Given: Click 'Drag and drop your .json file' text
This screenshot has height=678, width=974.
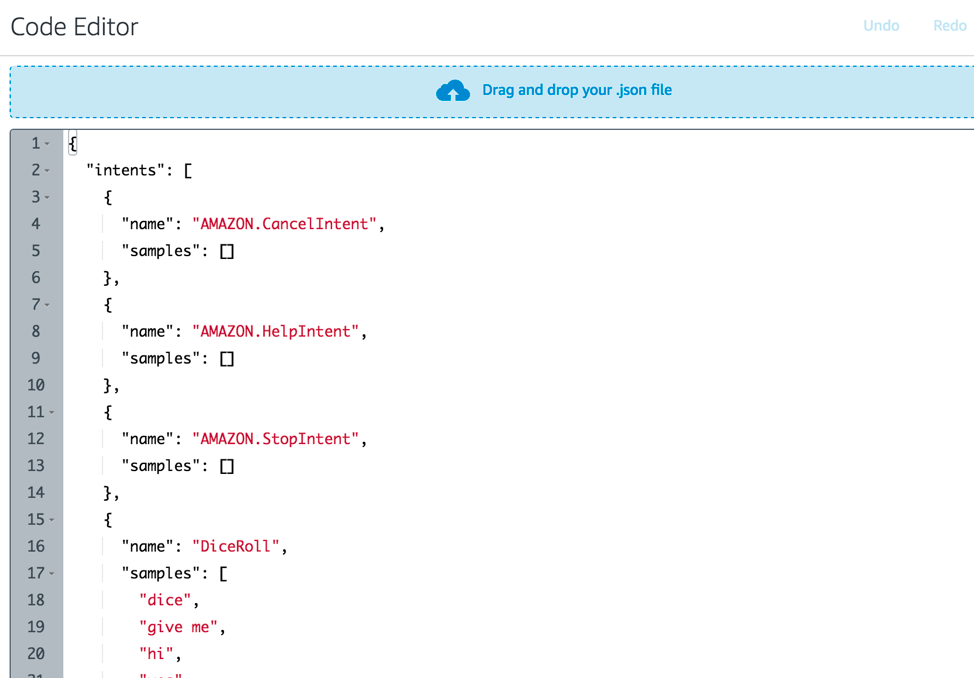Looking at the screenshot, I should click(x=577, y=90).
